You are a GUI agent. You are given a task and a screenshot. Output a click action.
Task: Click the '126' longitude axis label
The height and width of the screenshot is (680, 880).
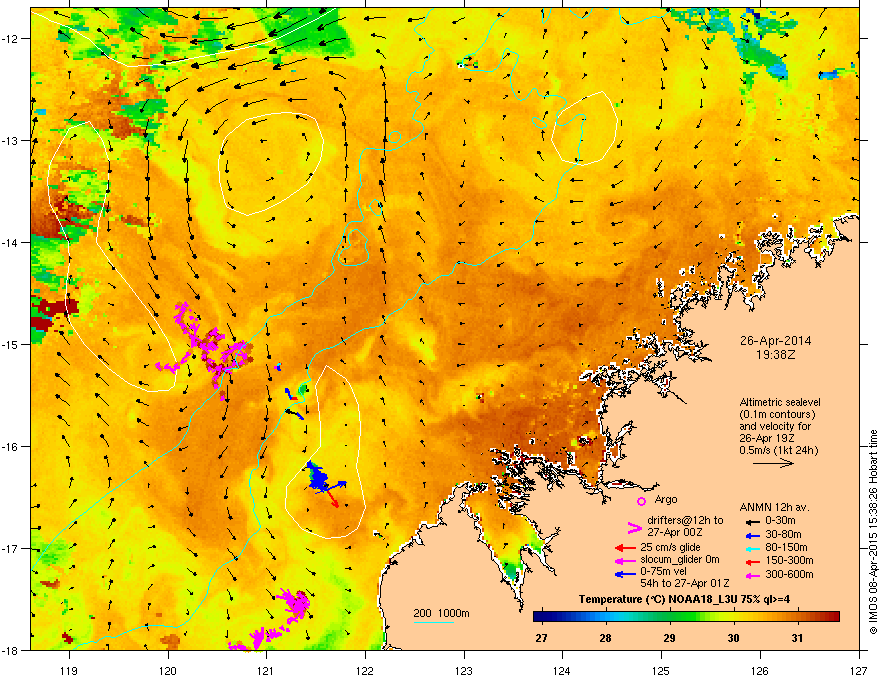760,670
